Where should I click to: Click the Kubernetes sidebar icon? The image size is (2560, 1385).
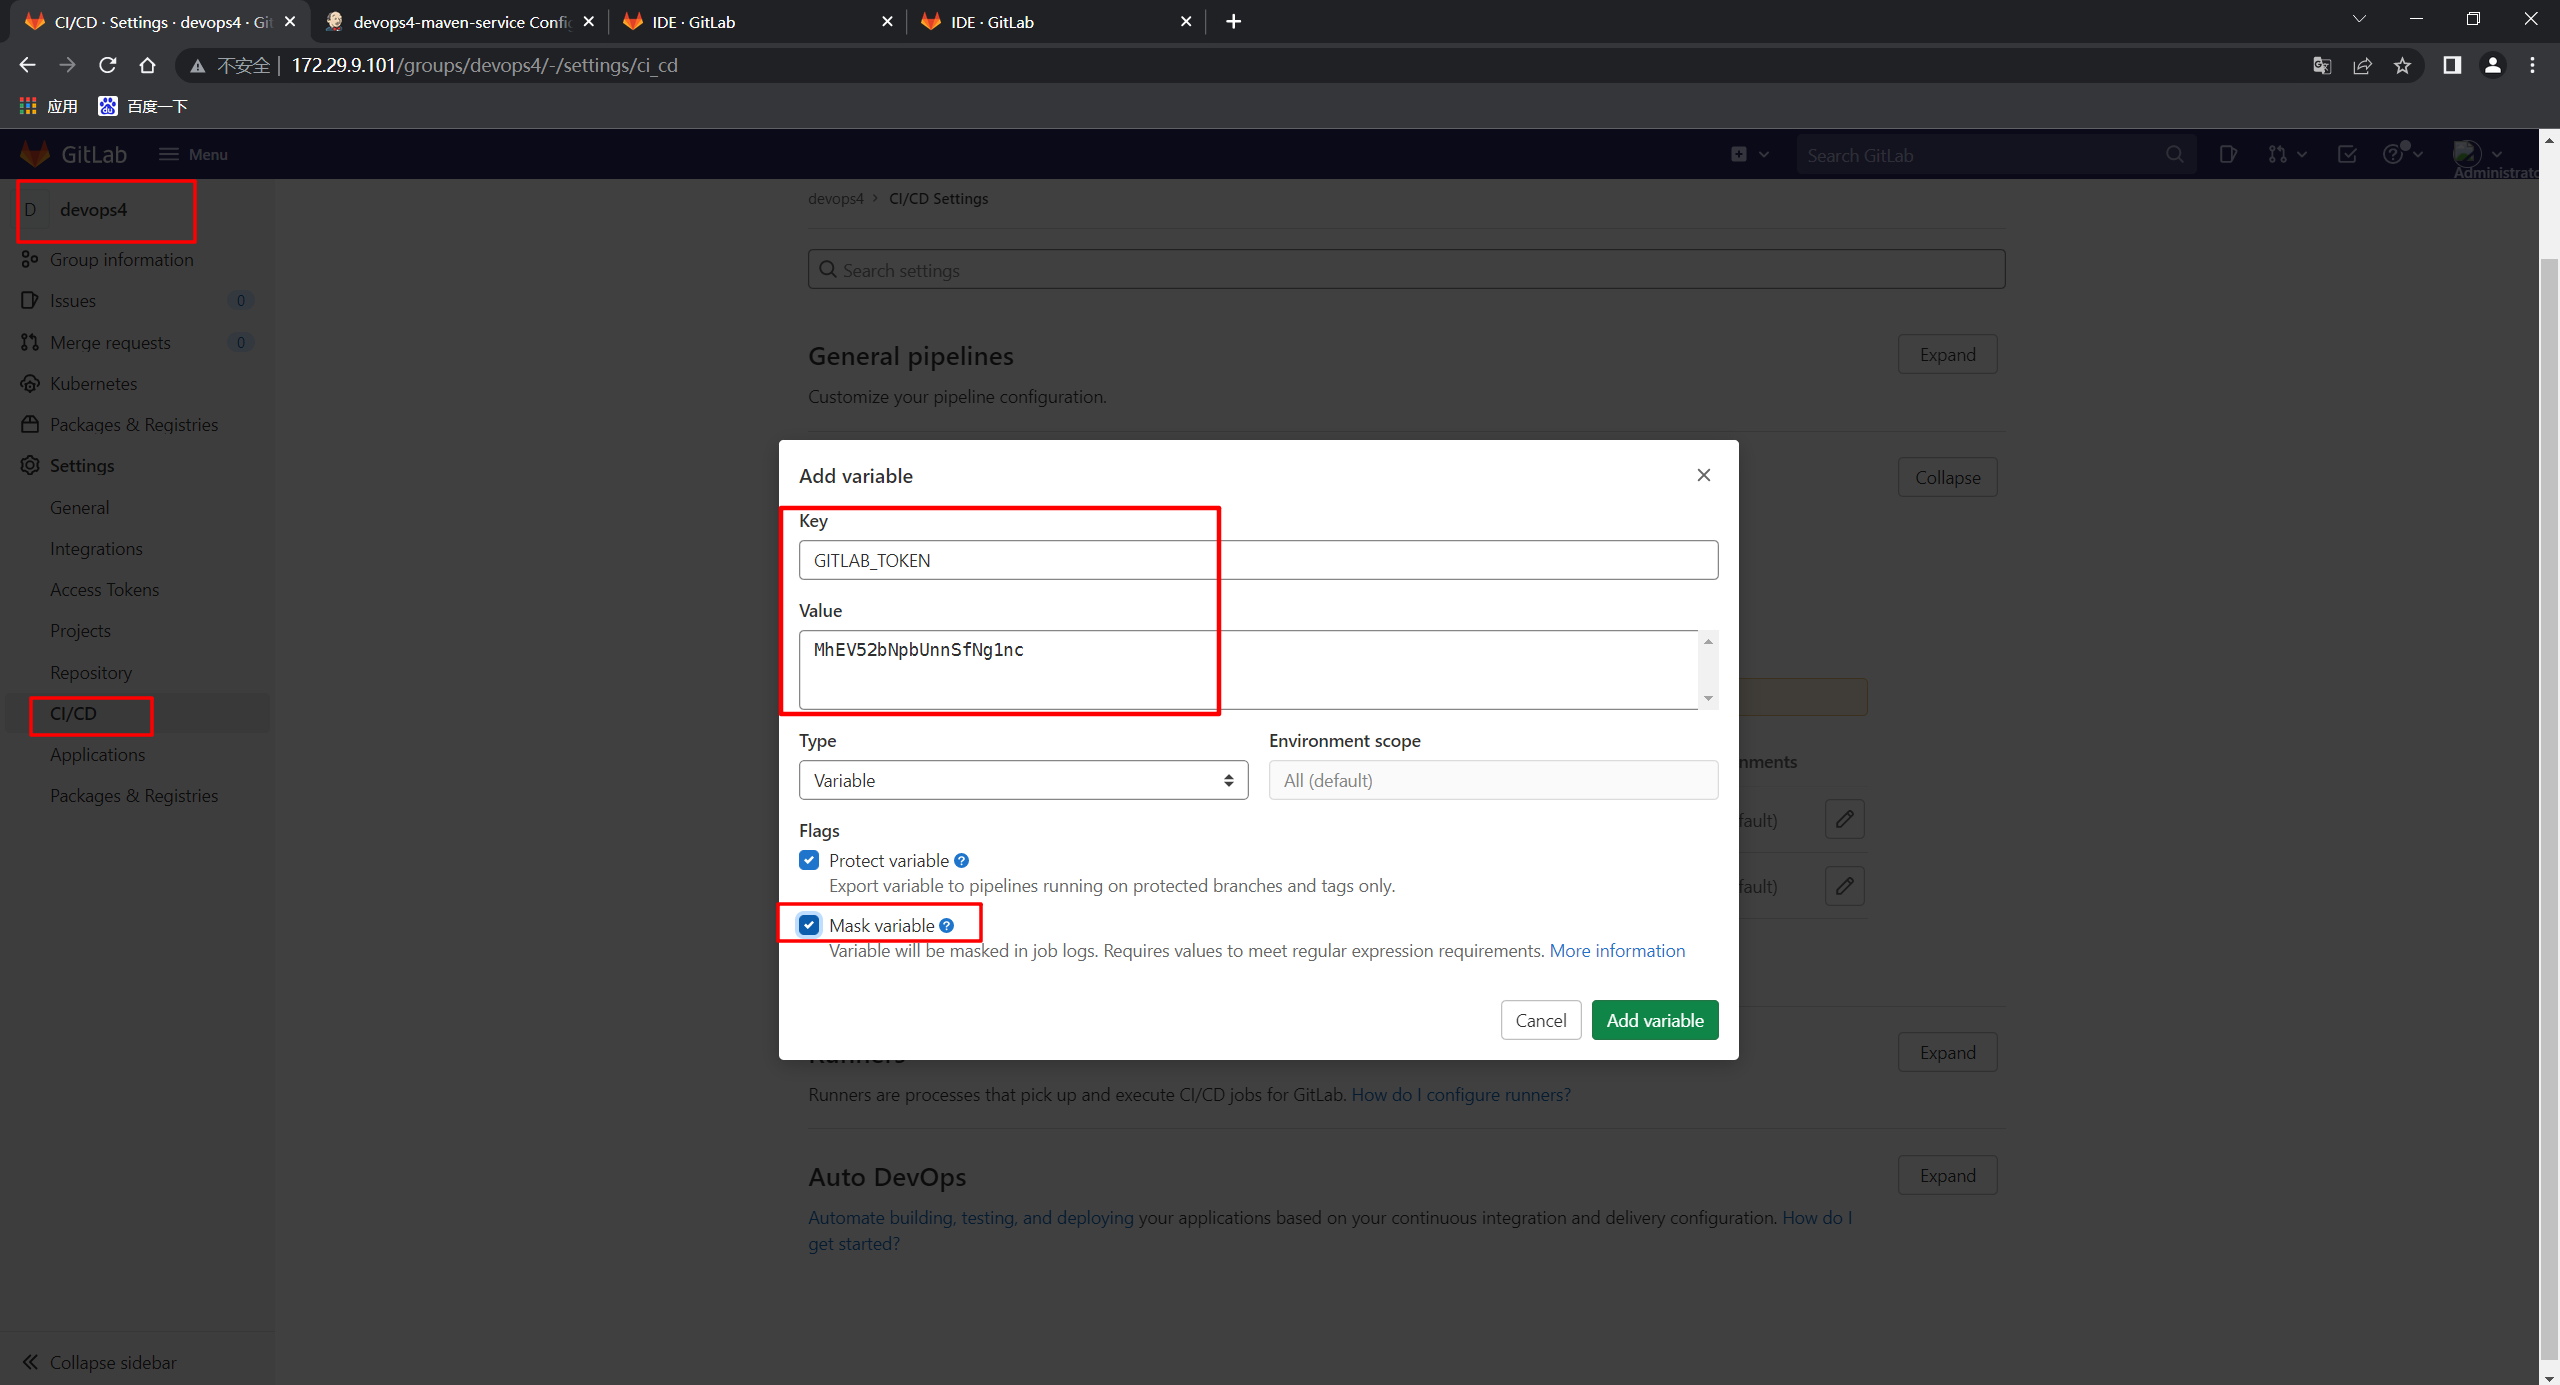click(x=30, y=383)
